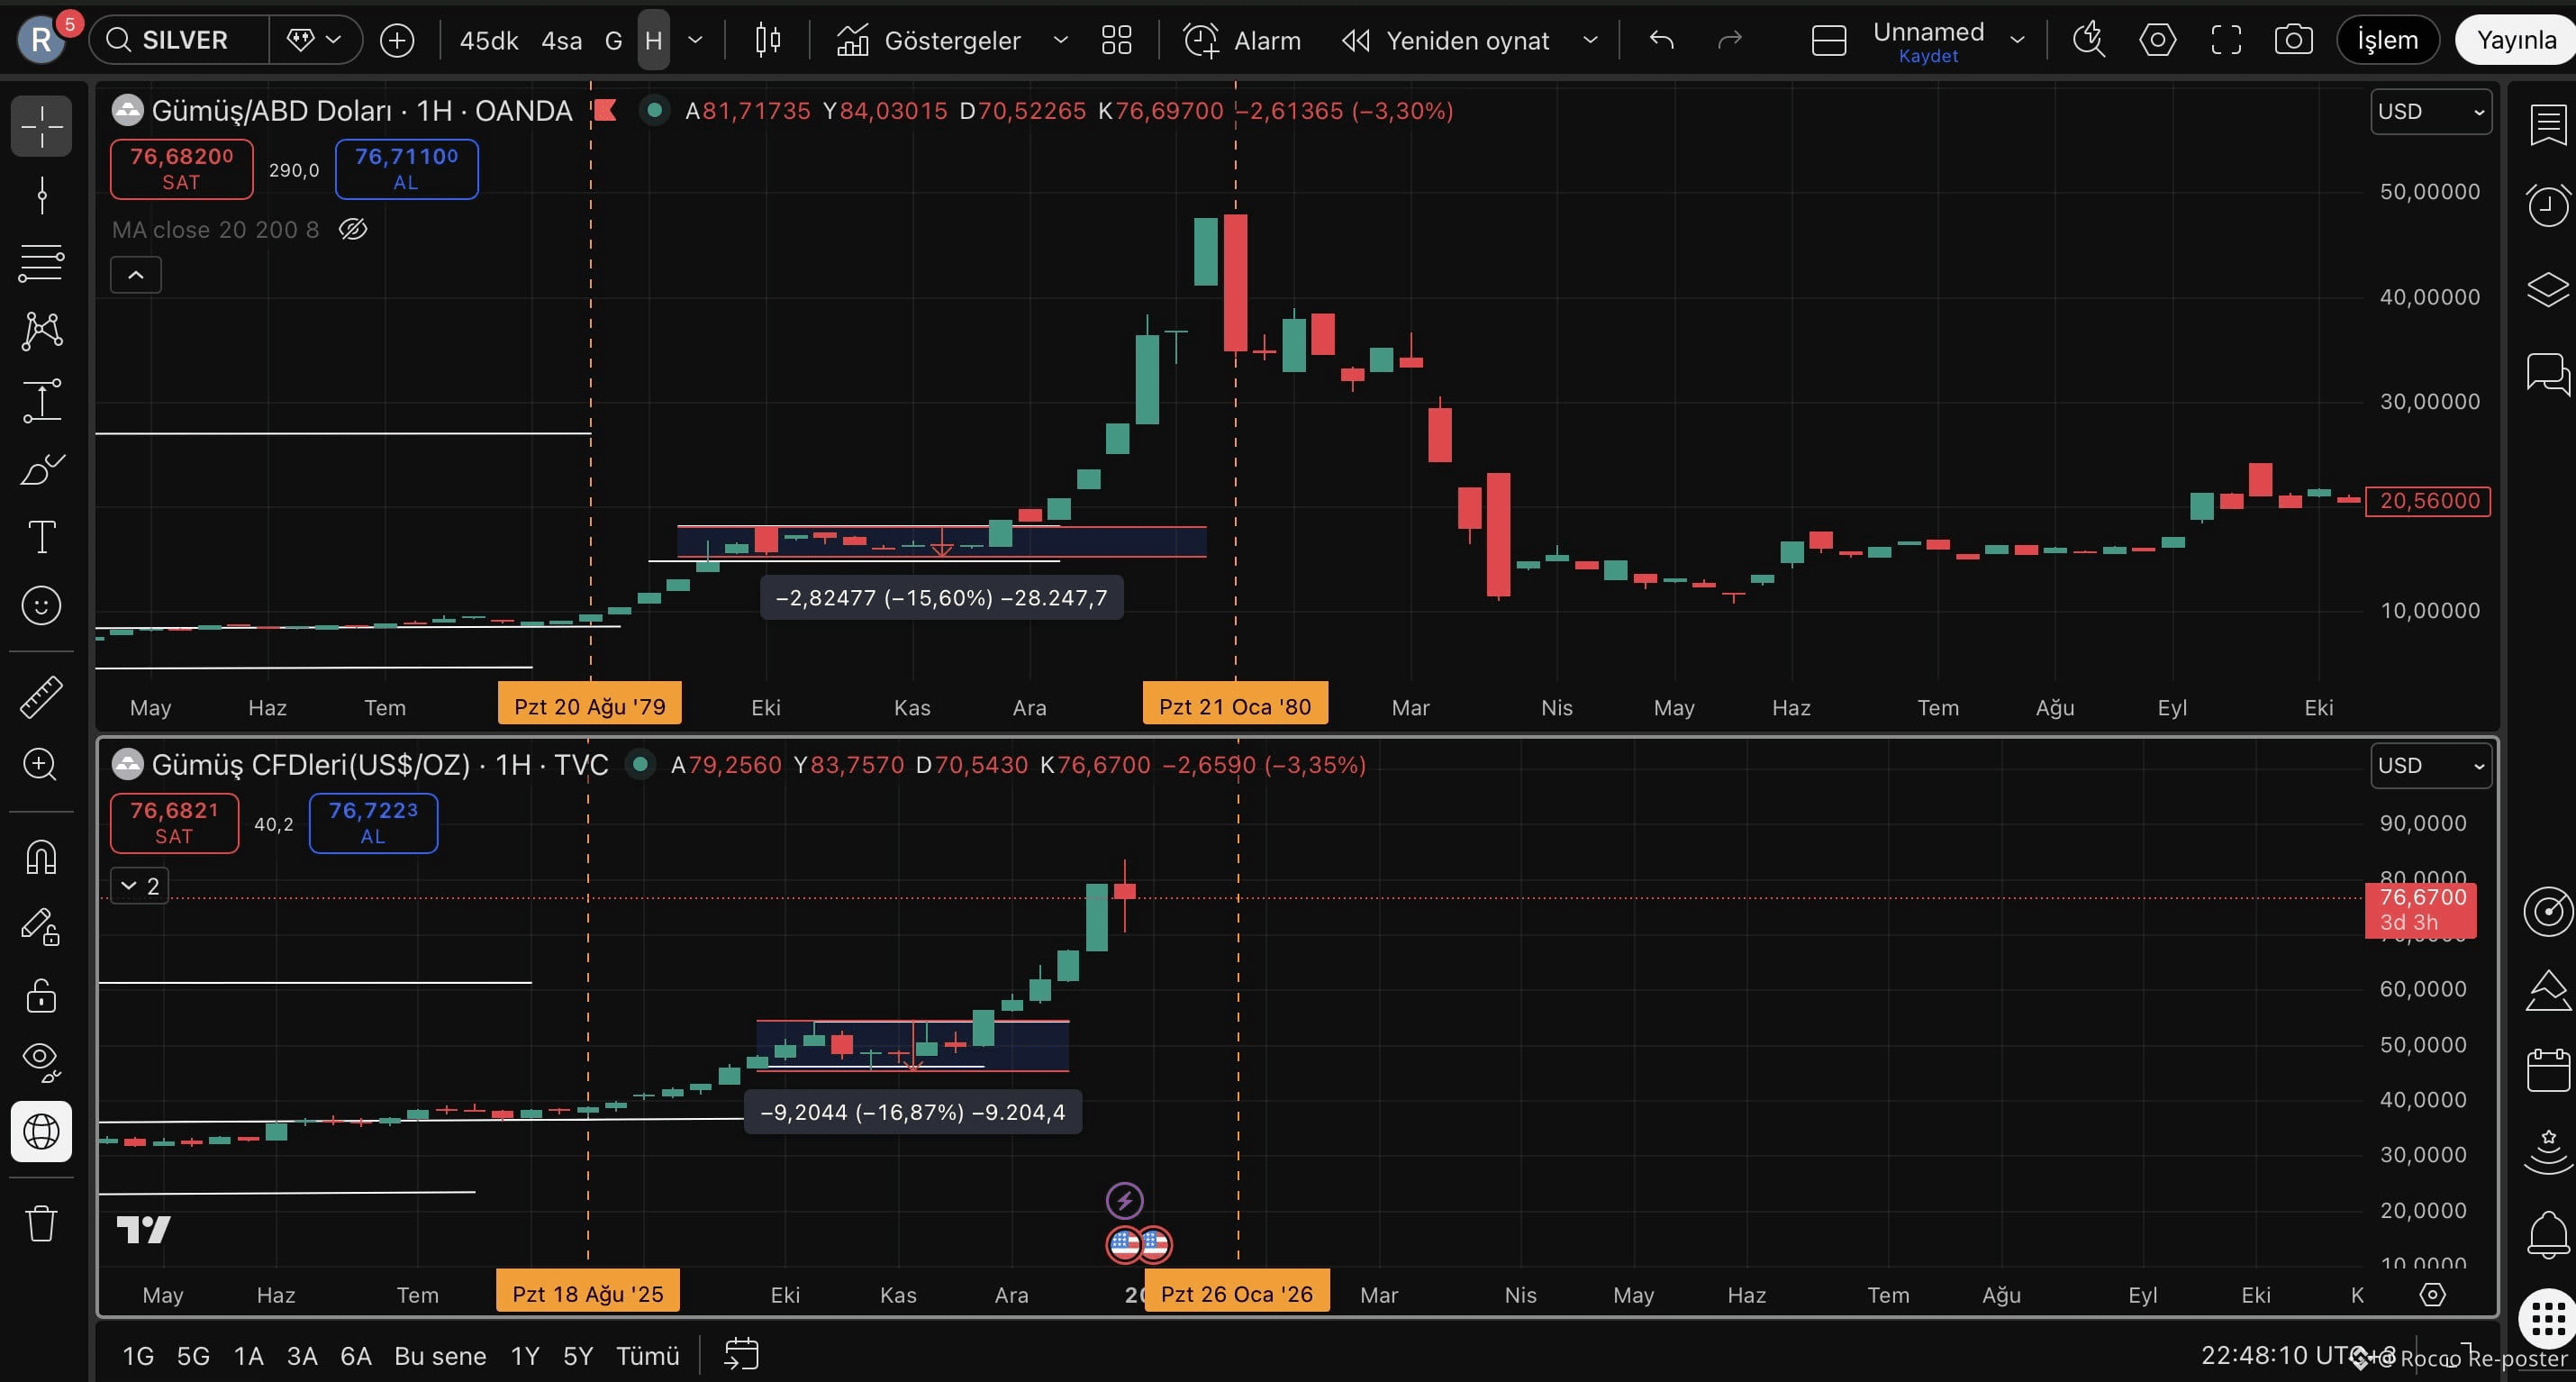
Task: Toggle lock all drawings
Action: (41, 995)
